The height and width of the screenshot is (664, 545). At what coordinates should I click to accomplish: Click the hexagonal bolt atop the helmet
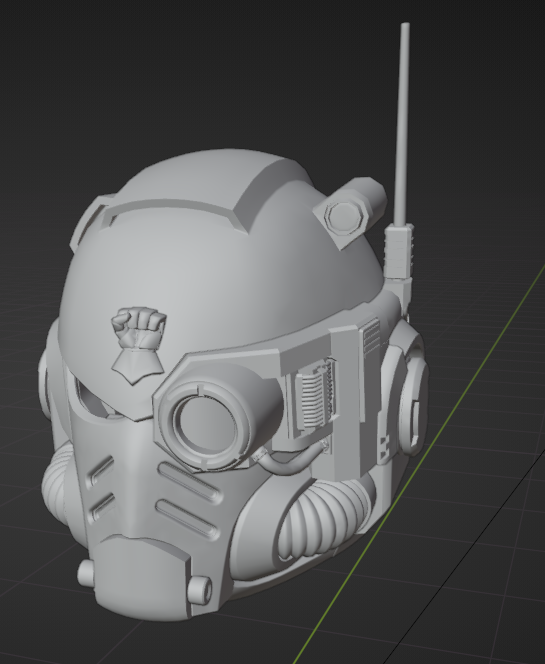click(345, 218)
